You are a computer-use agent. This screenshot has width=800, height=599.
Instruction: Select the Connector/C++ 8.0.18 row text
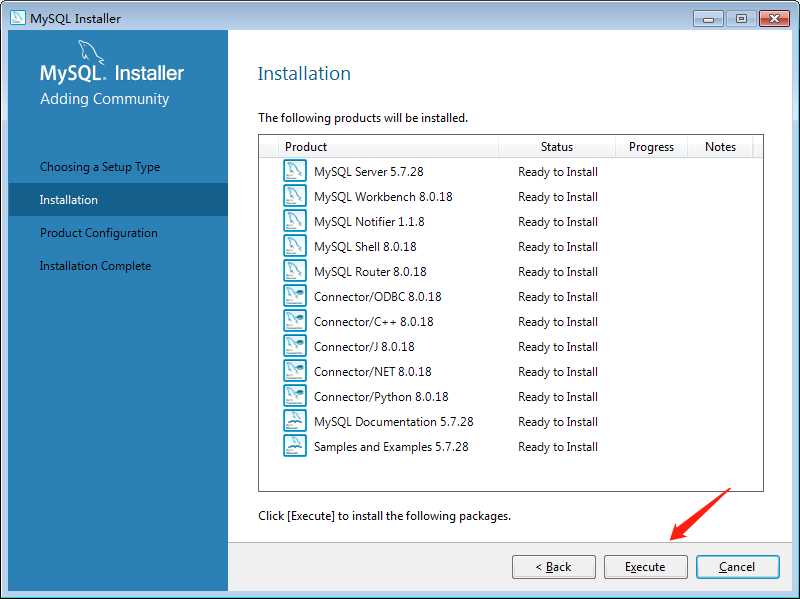click(373, 321)
